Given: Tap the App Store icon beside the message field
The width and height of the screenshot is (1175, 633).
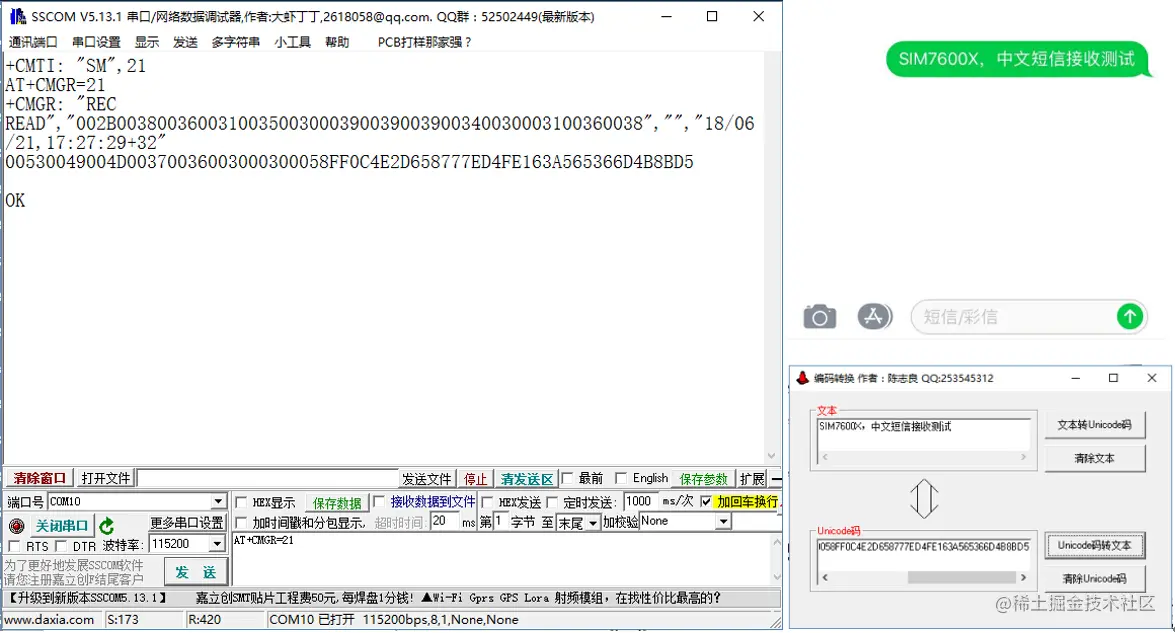Looking at the screenshot, I should tap(875, 317).
